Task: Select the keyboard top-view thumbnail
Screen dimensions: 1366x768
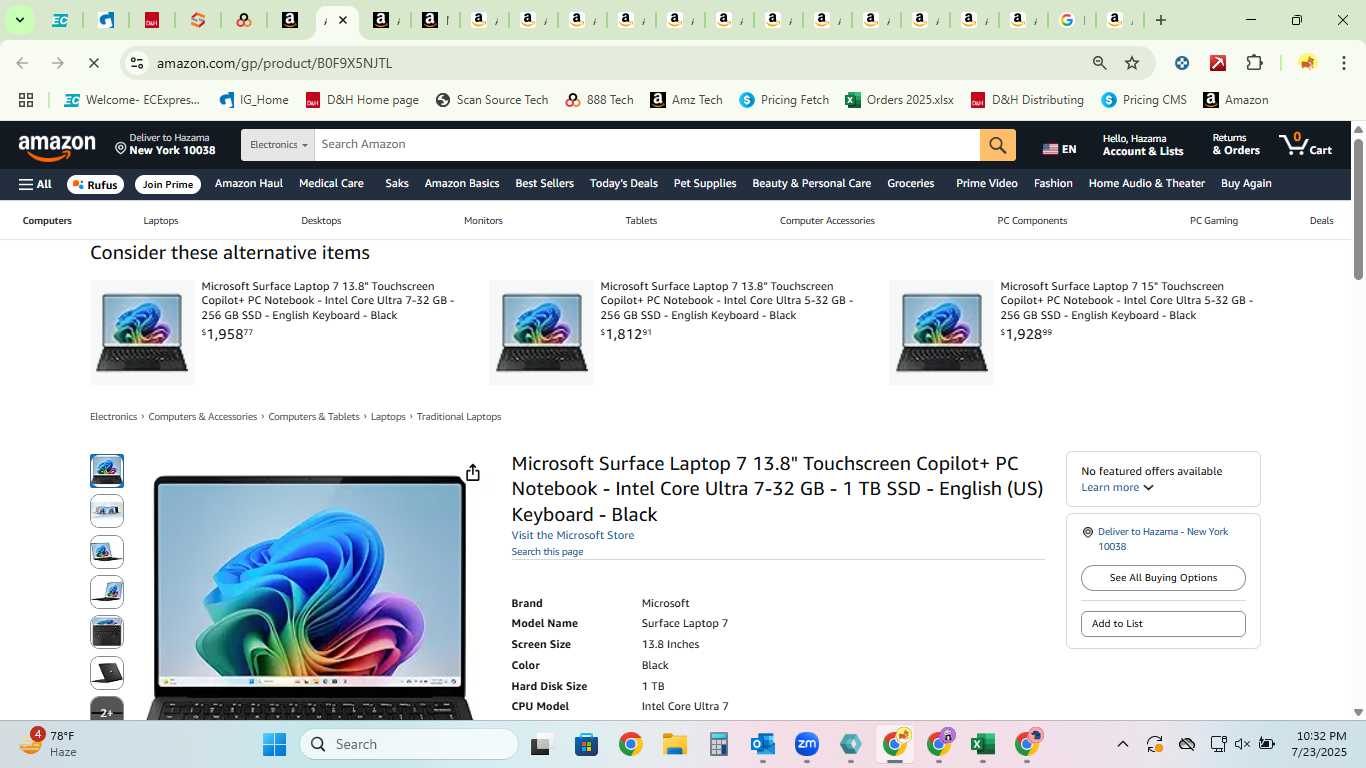Action: click(x=107, y=633)
